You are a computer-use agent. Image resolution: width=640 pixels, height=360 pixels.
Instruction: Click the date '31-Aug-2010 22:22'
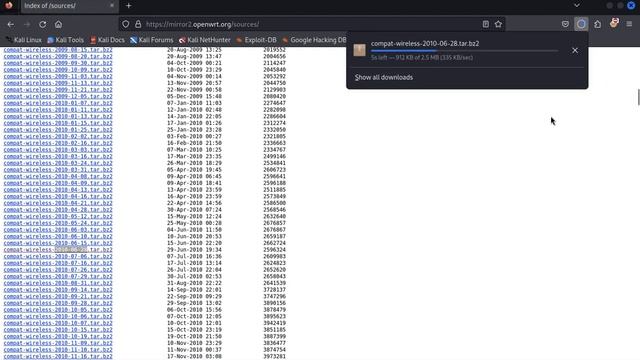tap(194, 283)
